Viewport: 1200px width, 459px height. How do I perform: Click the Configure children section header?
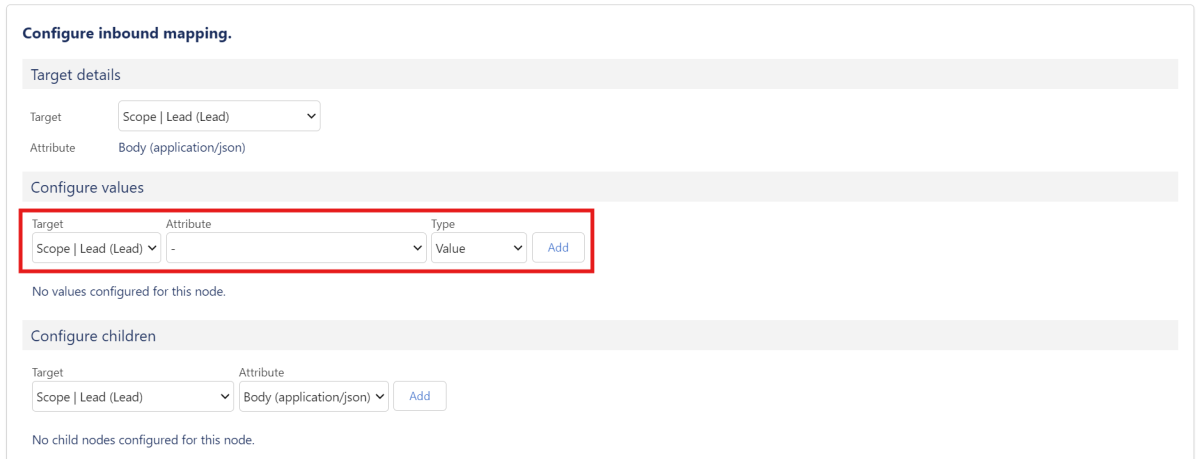(x=93, y=336)
